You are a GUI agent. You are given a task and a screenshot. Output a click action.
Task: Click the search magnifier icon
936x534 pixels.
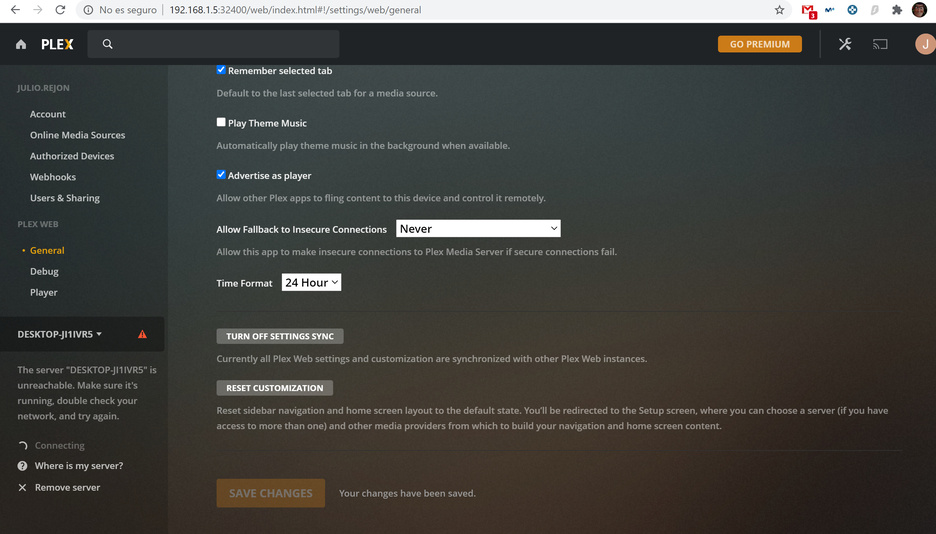click(x=107, y=44)
